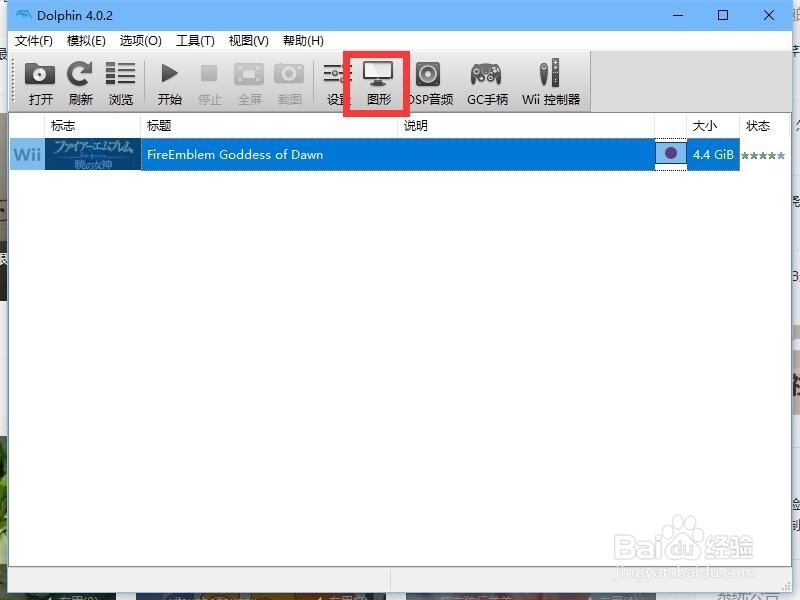Click the 全屏 (Fullscreen) toolbar icon
Image resolution: width=800 pixels, height=600 pixels.
(x=249, y=74)
